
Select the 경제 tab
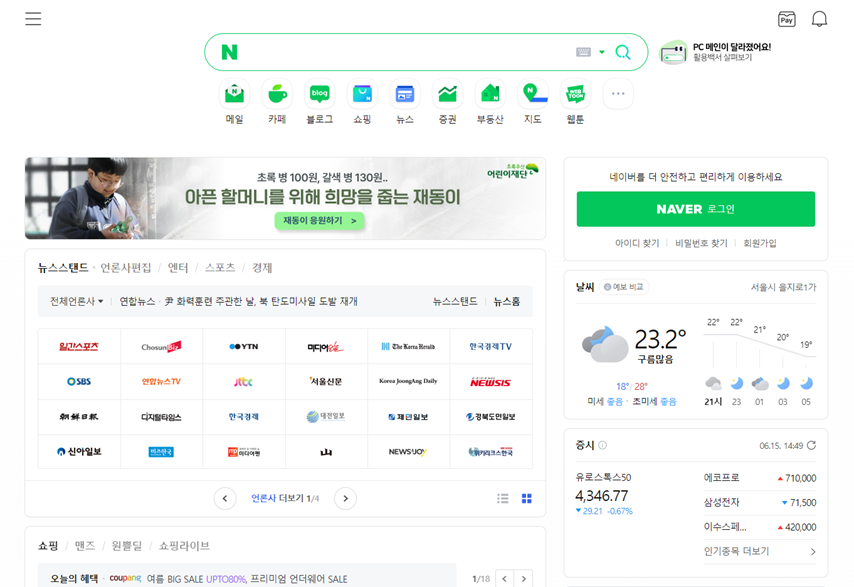(262, 267)
